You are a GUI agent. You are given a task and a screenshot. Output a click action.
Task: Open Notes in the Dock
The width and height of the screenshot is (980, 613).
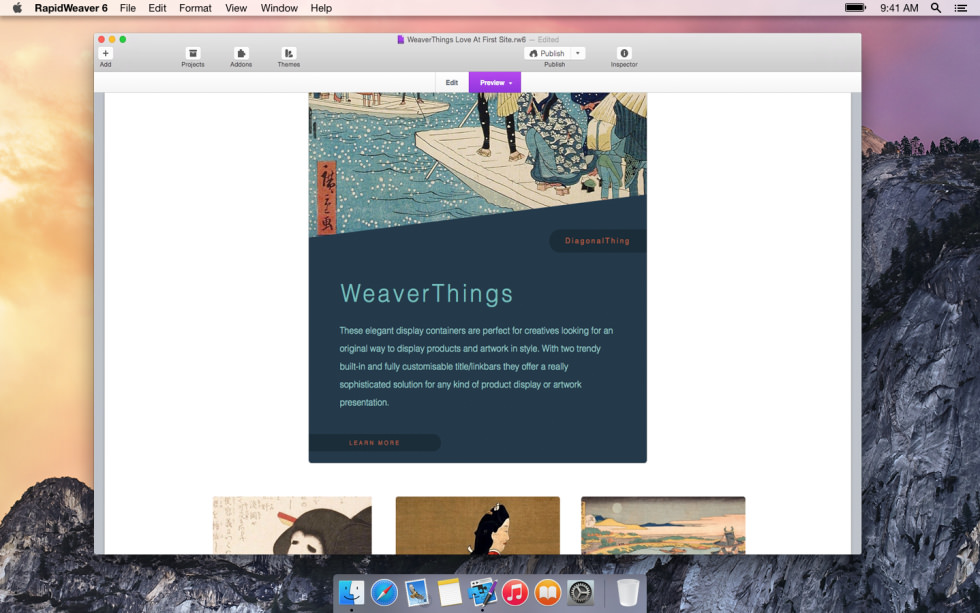[449, 592]
